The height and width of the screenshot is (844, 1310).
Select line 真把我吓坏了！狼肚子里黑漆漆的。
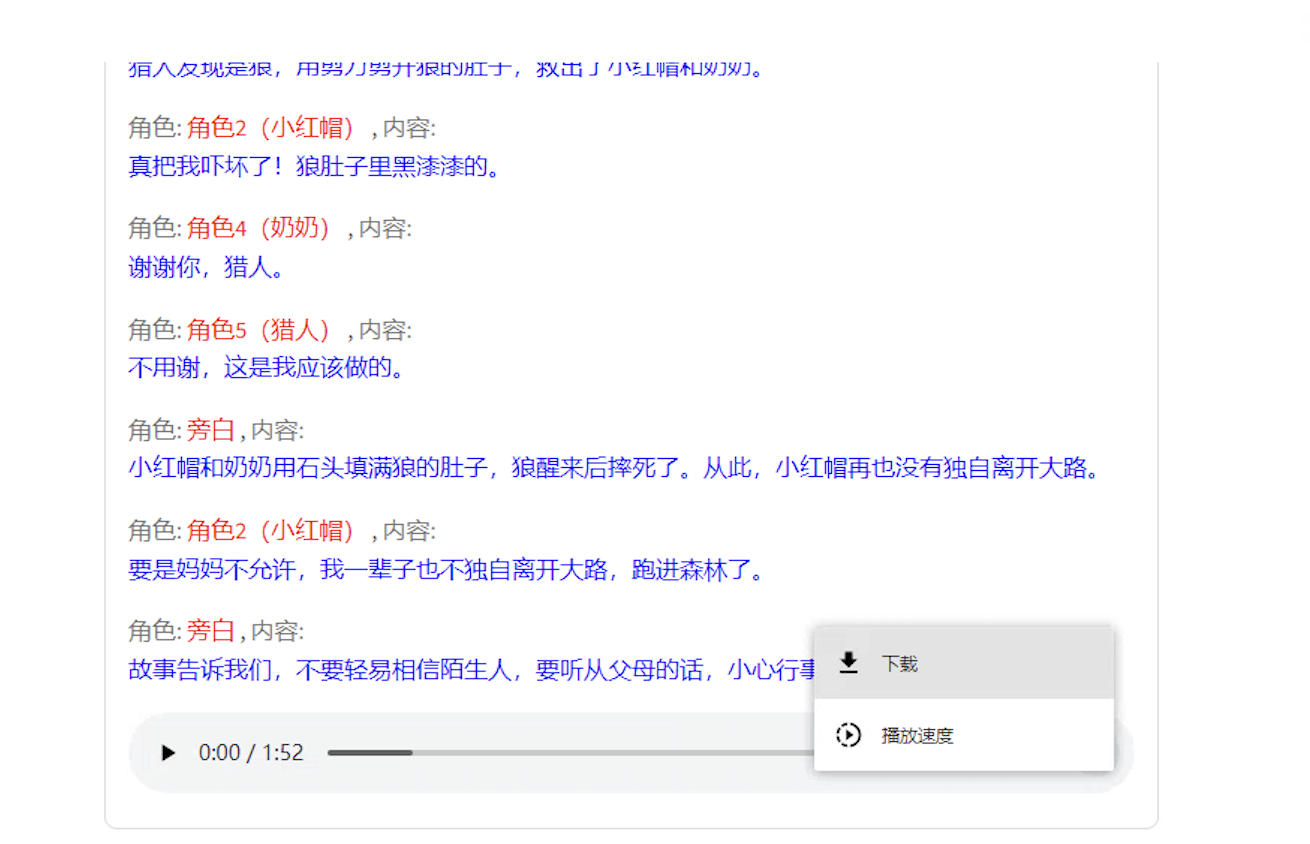[x=314, y=167]
